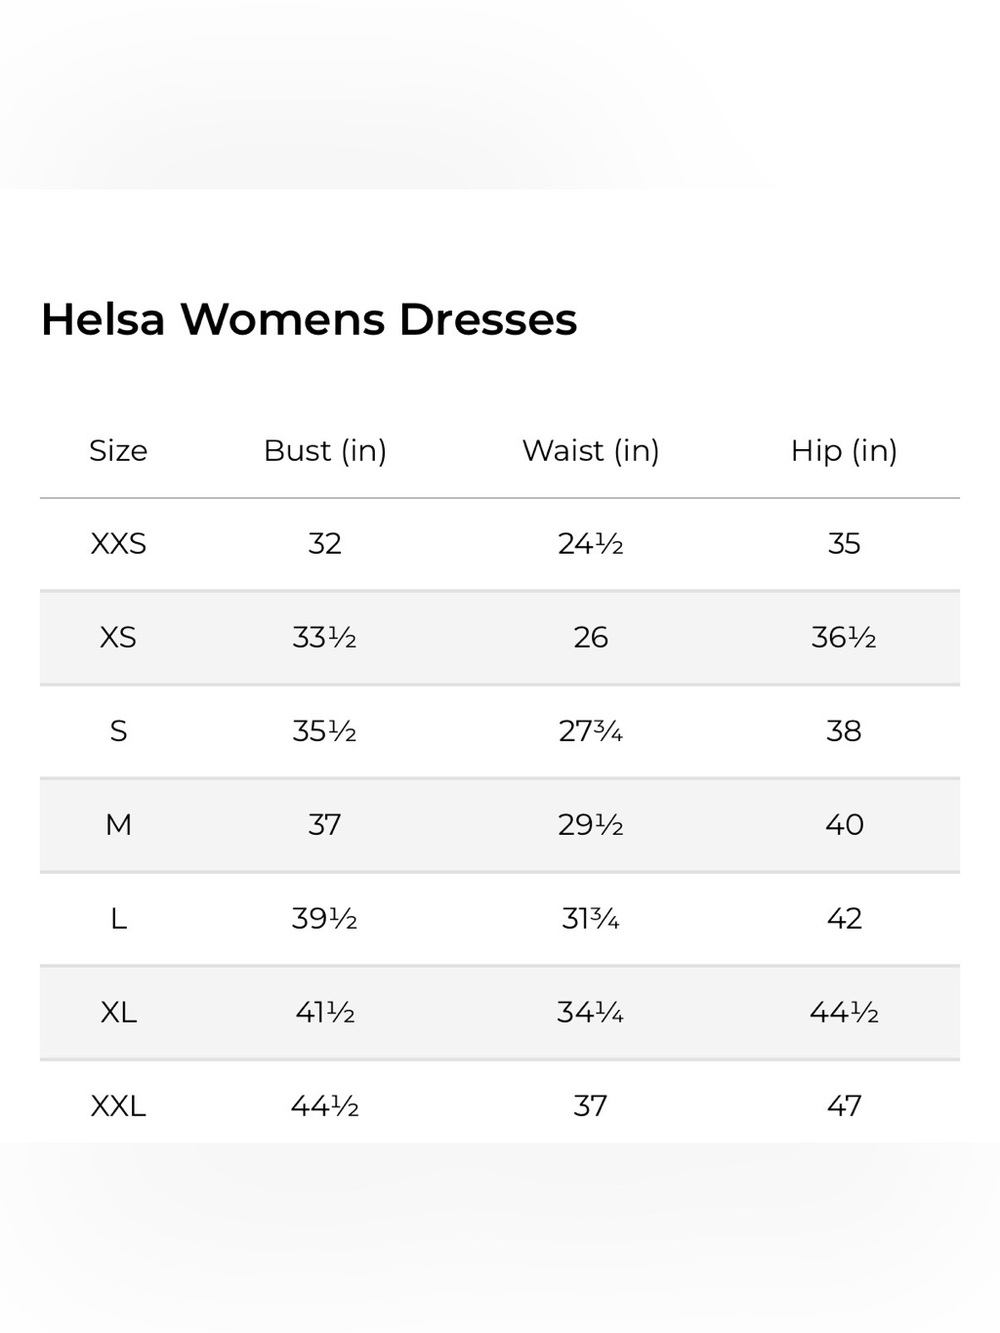Select the Size column header

(118, 451)
